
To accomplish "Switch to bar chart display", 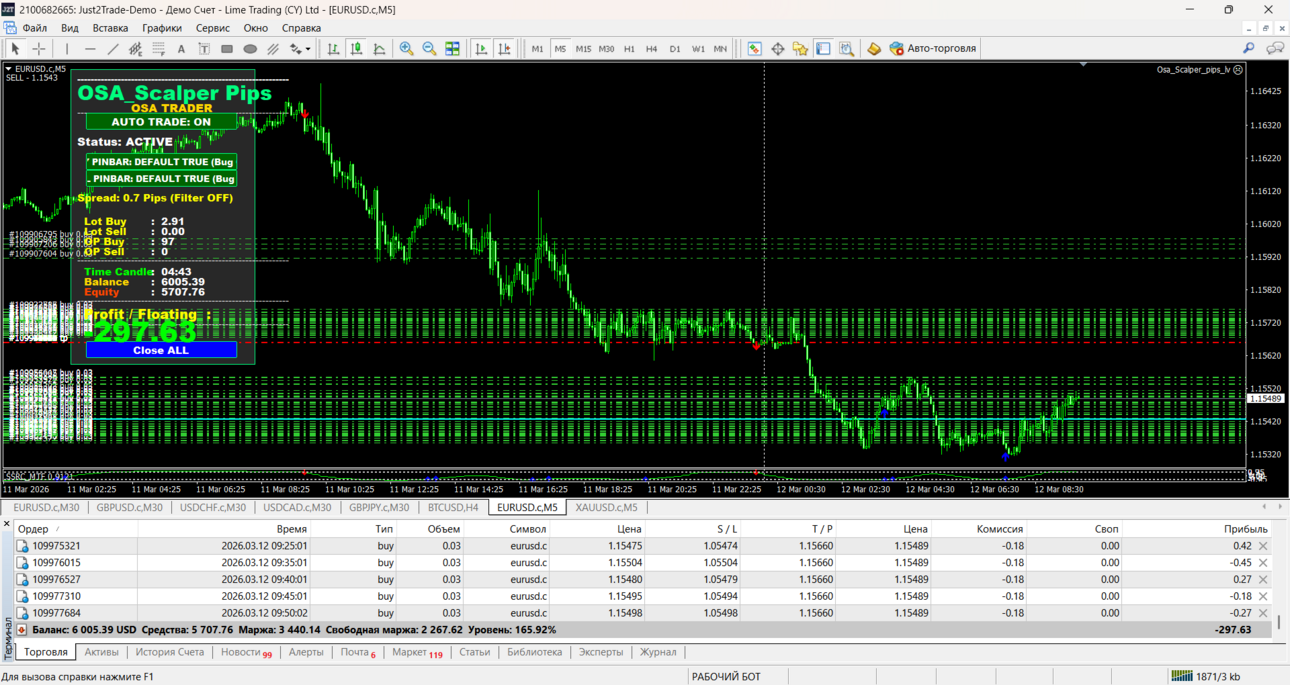I will (333, 48).
